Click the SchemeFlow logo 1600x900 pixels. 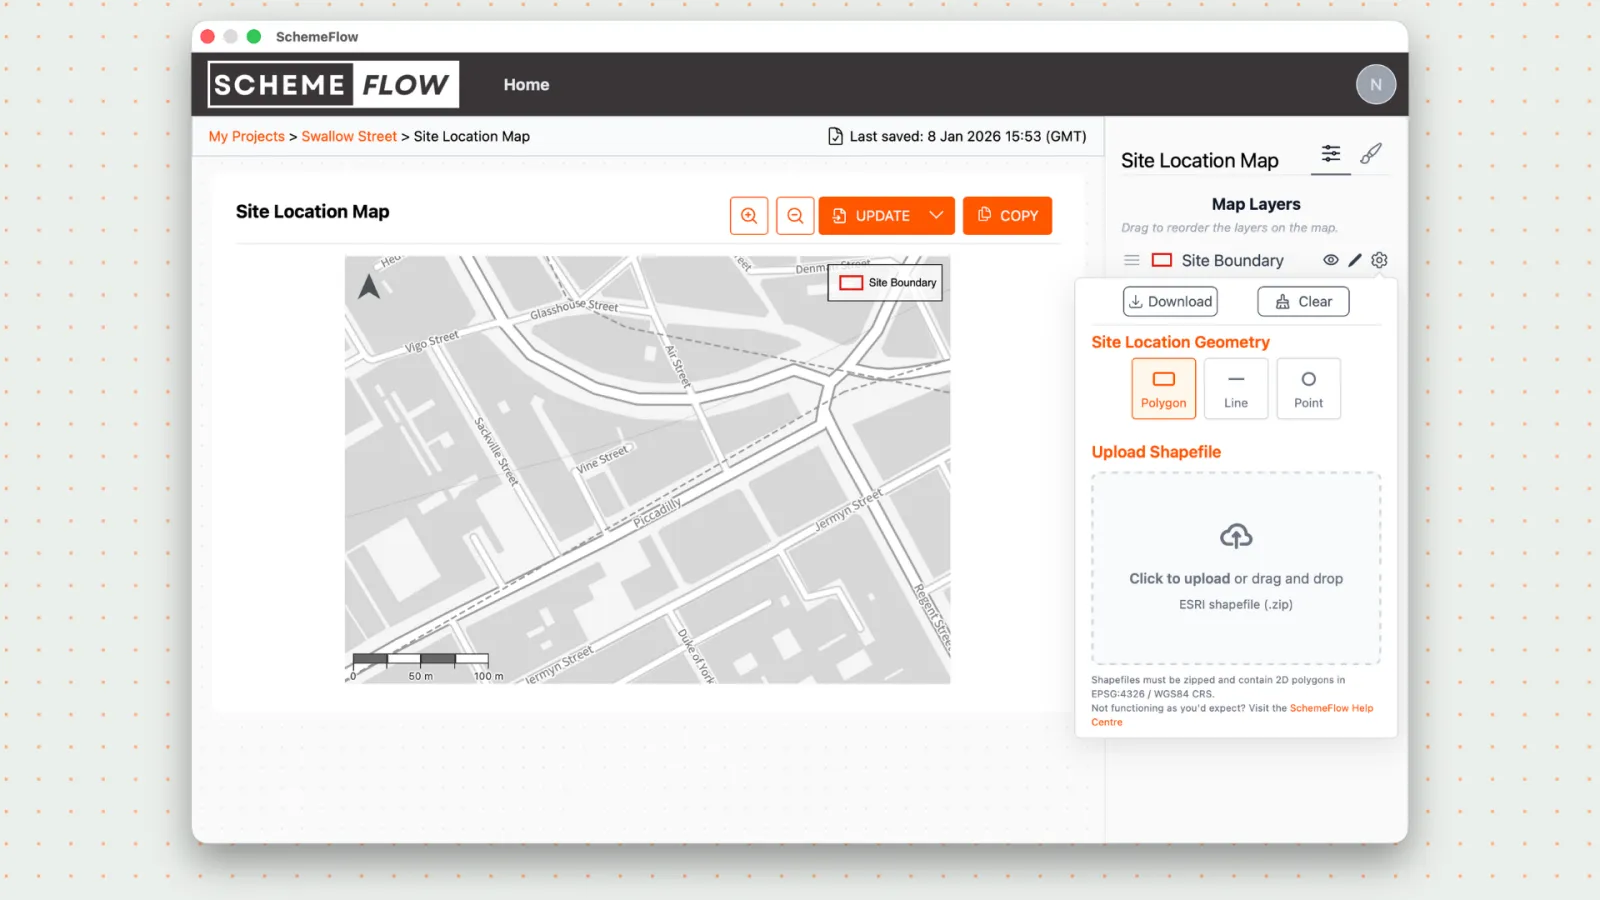click(x=333, y=84)
